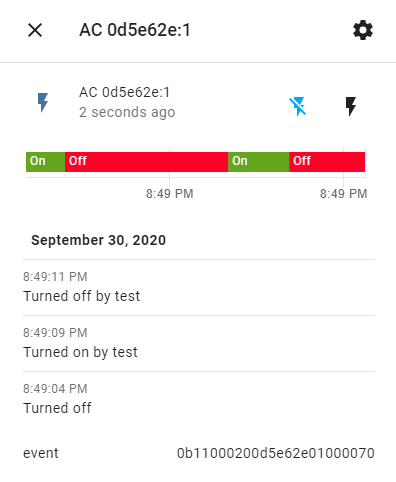Select first green On segment in history bar
Viewport: 396px width, 482px height.
pos(45,162)
